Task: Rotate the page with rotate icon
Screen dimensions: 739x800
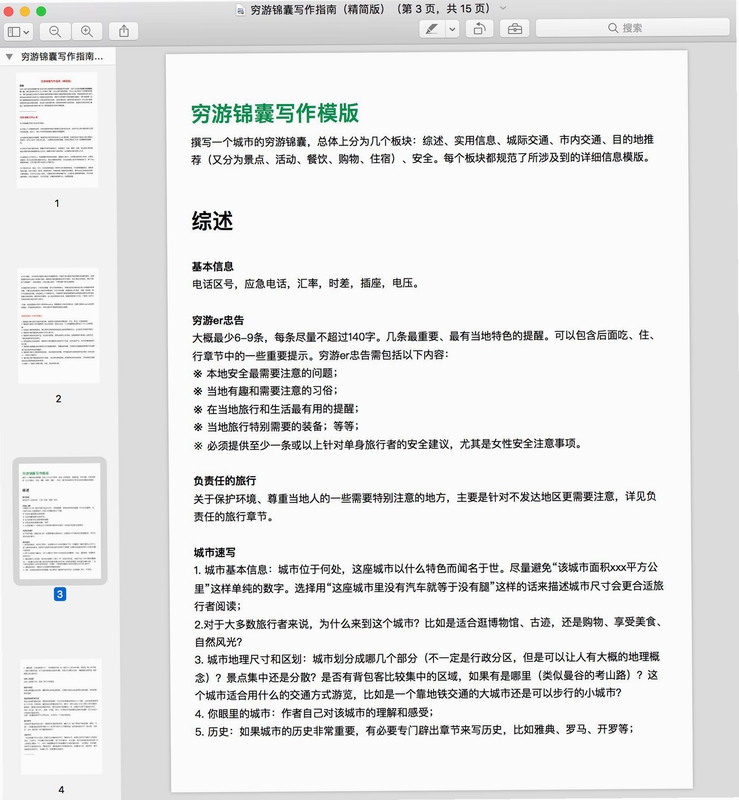Action: pos(479,29)
